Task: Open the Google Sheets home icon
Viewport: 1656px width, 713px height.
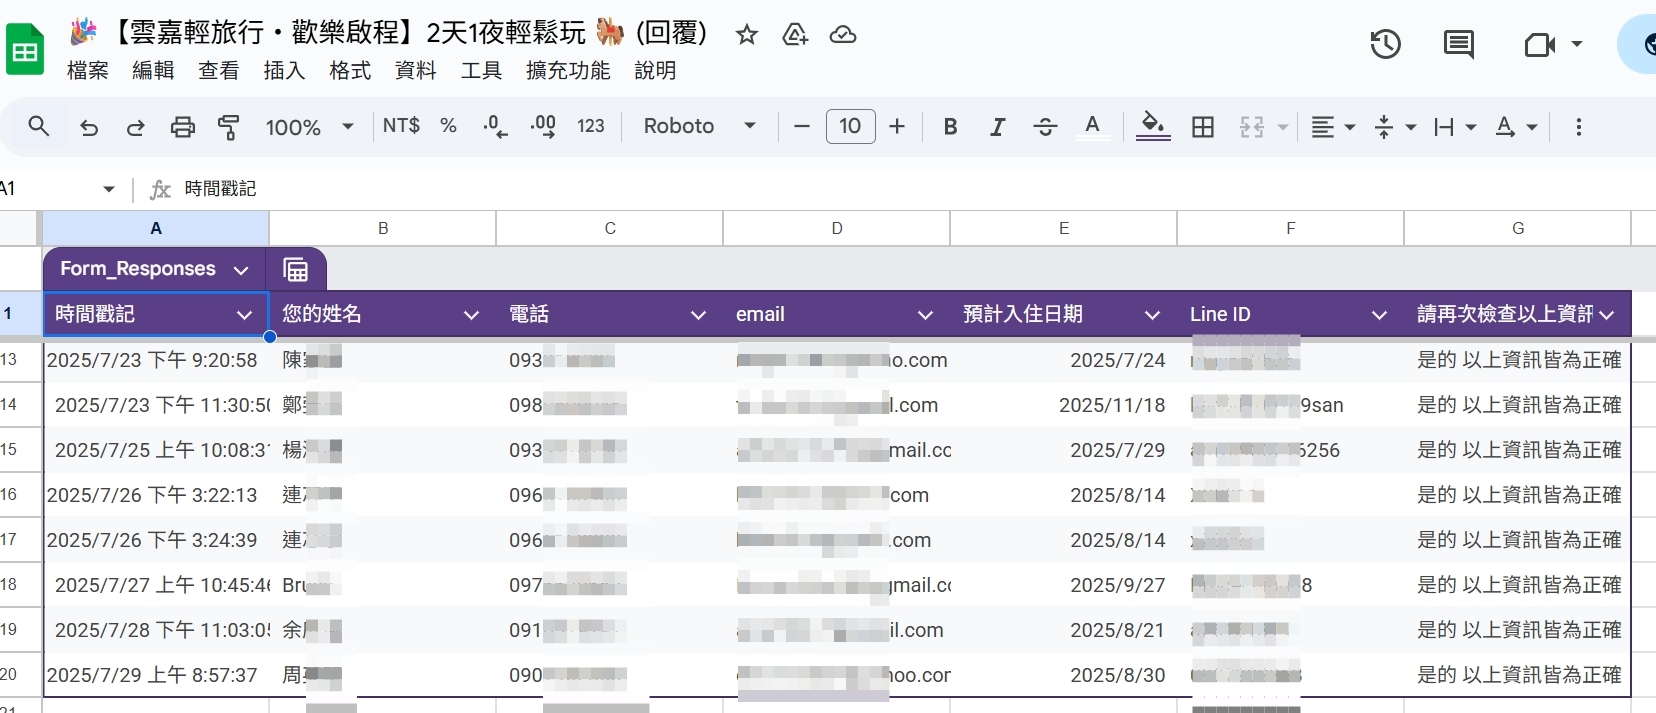Action: tap(25, 49)
